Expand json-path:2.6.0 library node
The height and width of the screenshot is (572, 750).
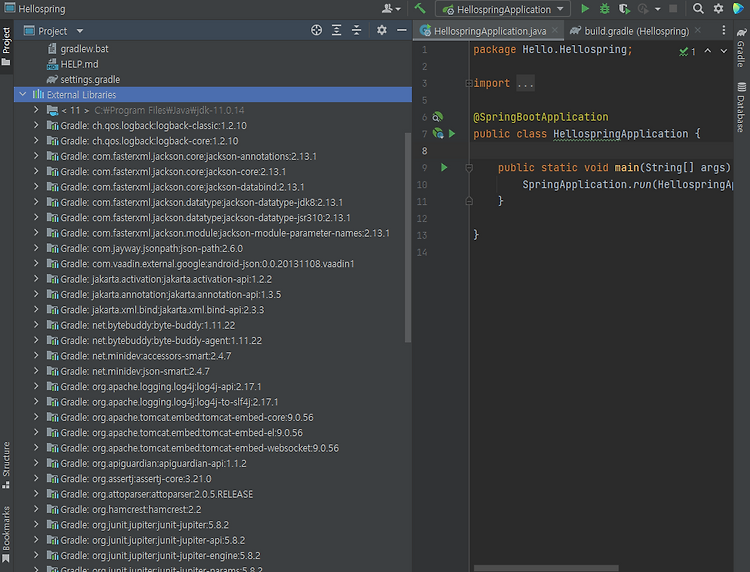[36, 248]
